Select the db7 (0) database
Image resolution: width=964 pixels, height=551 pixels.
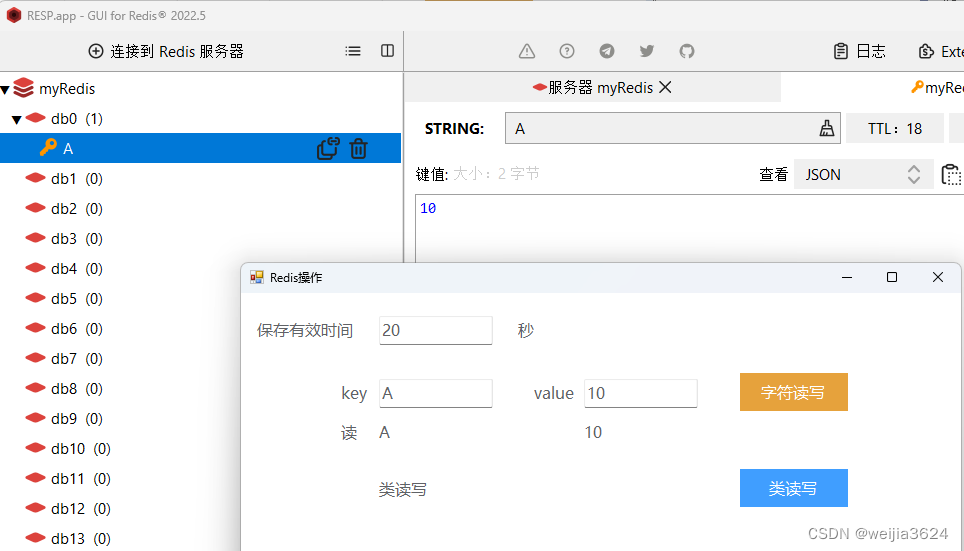pyautogui.click(x=77, y=359)
